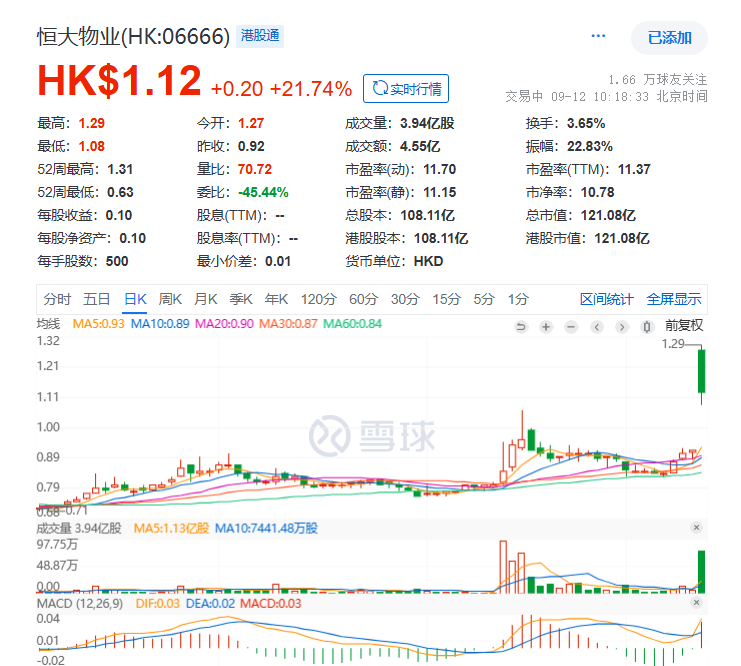This screenshot has height=666, width=741.
Task: Click the 1.66 万球友关注 follower count
Action: coord(657,79)
